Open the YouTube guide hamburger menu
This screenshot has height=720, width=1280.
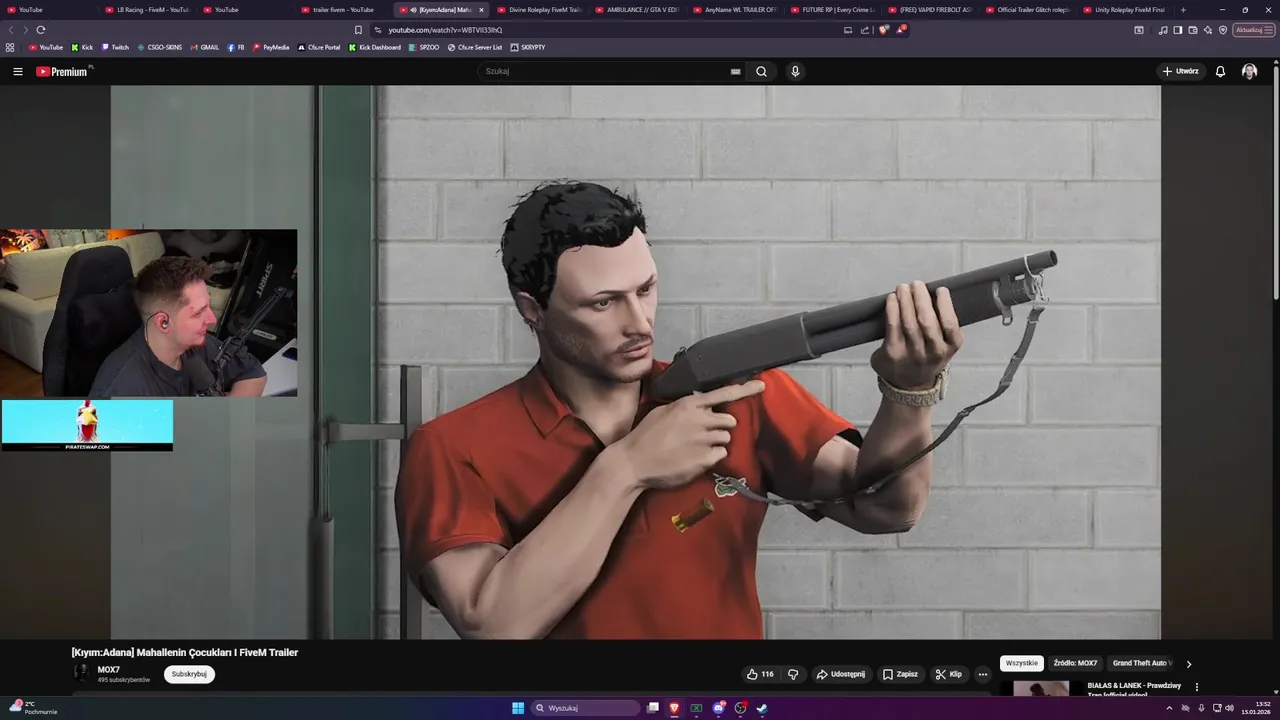click(17, 71)
